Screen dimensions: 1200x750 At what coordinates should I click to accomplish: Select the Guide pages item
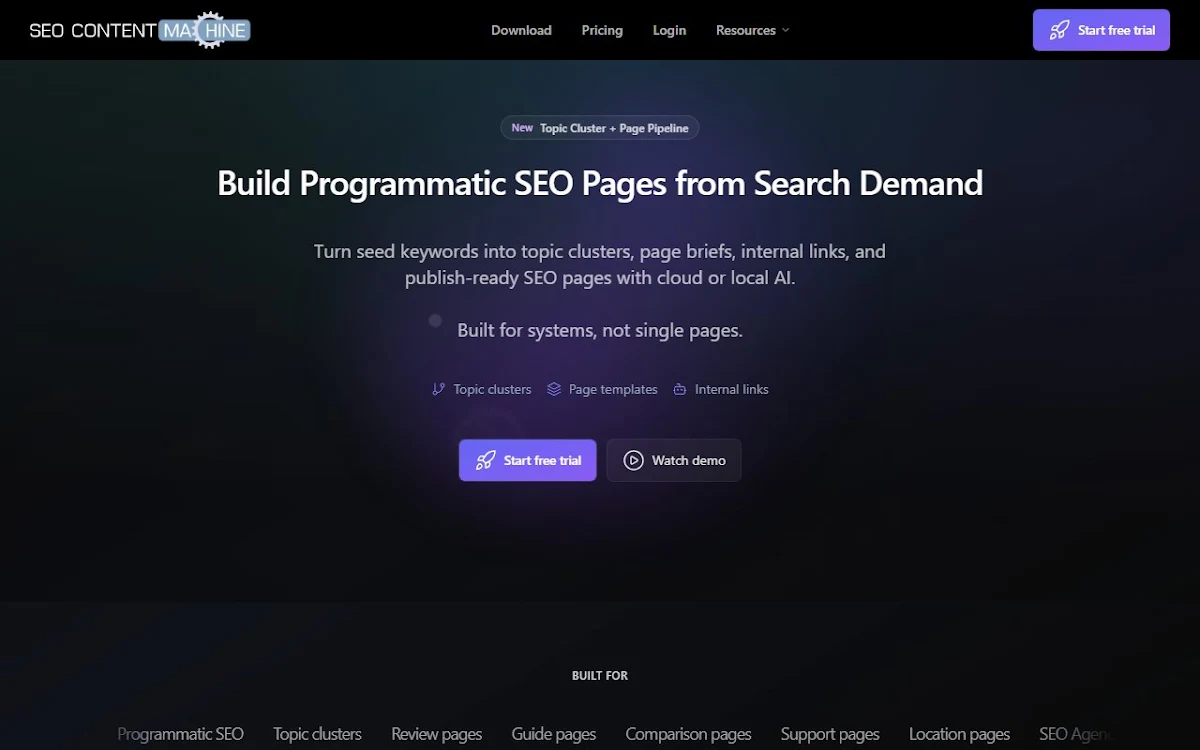554,734
